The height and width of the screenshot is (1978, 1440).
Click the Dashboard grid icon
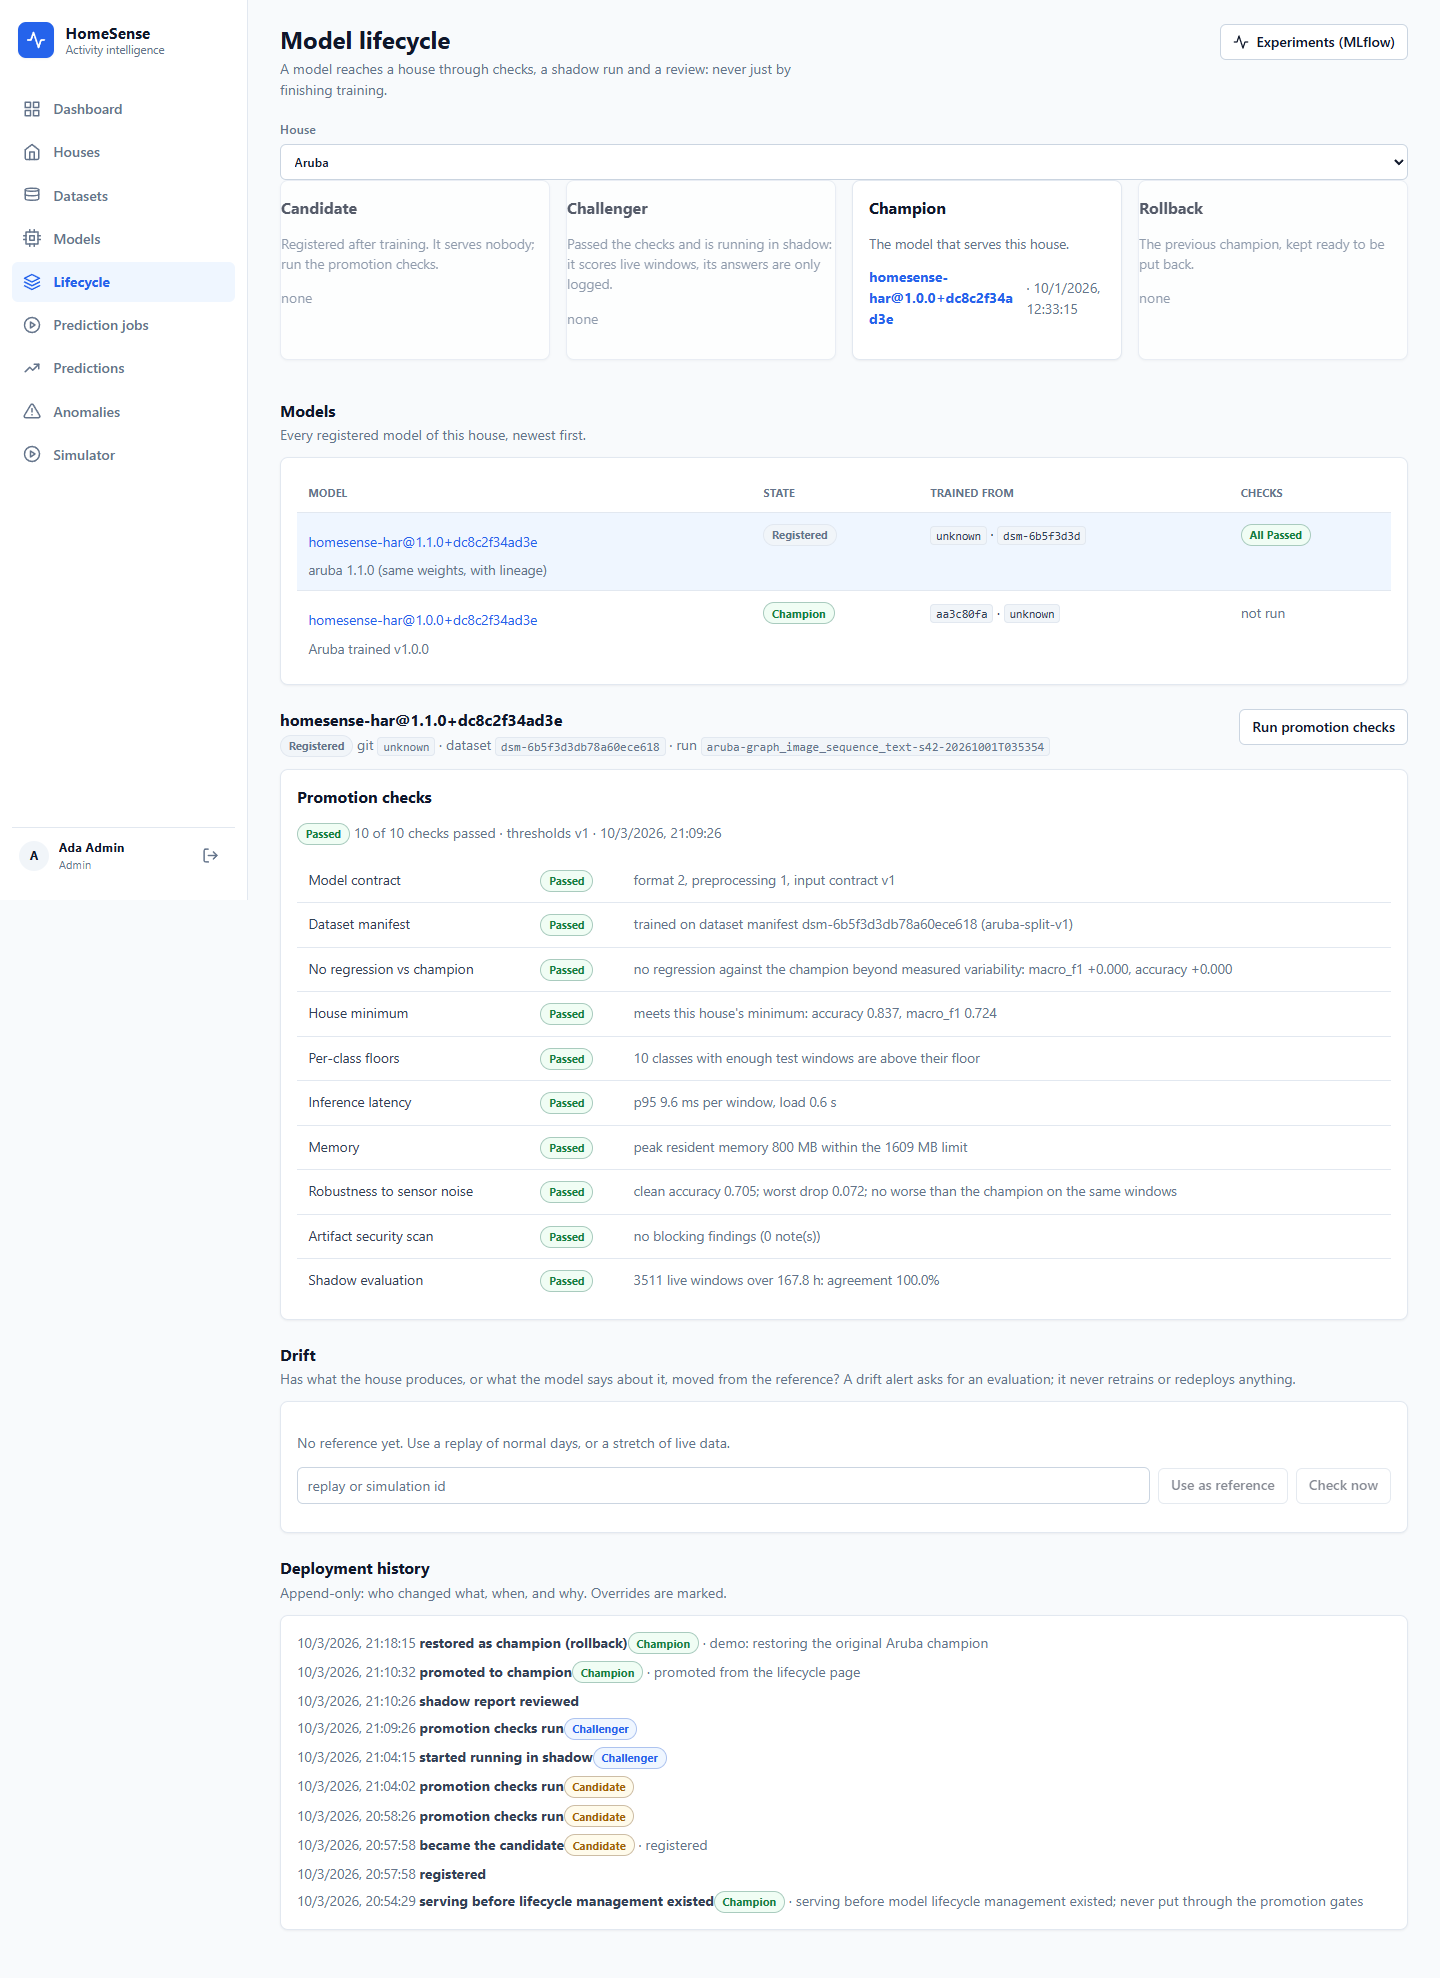click(x=32, y=109)
